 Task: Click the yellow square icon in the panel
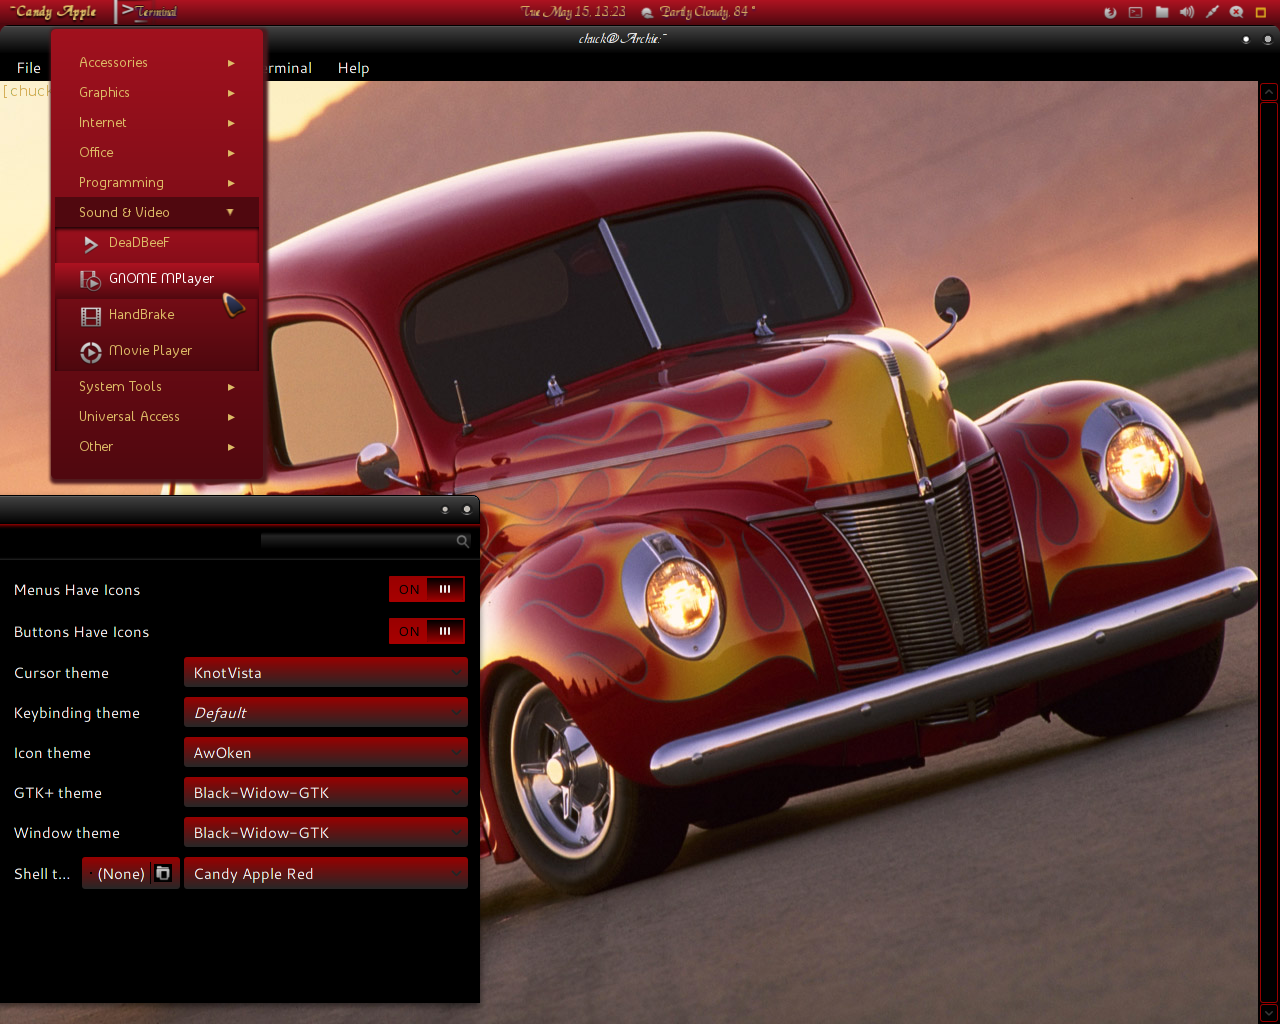[x=1261, y=12]
